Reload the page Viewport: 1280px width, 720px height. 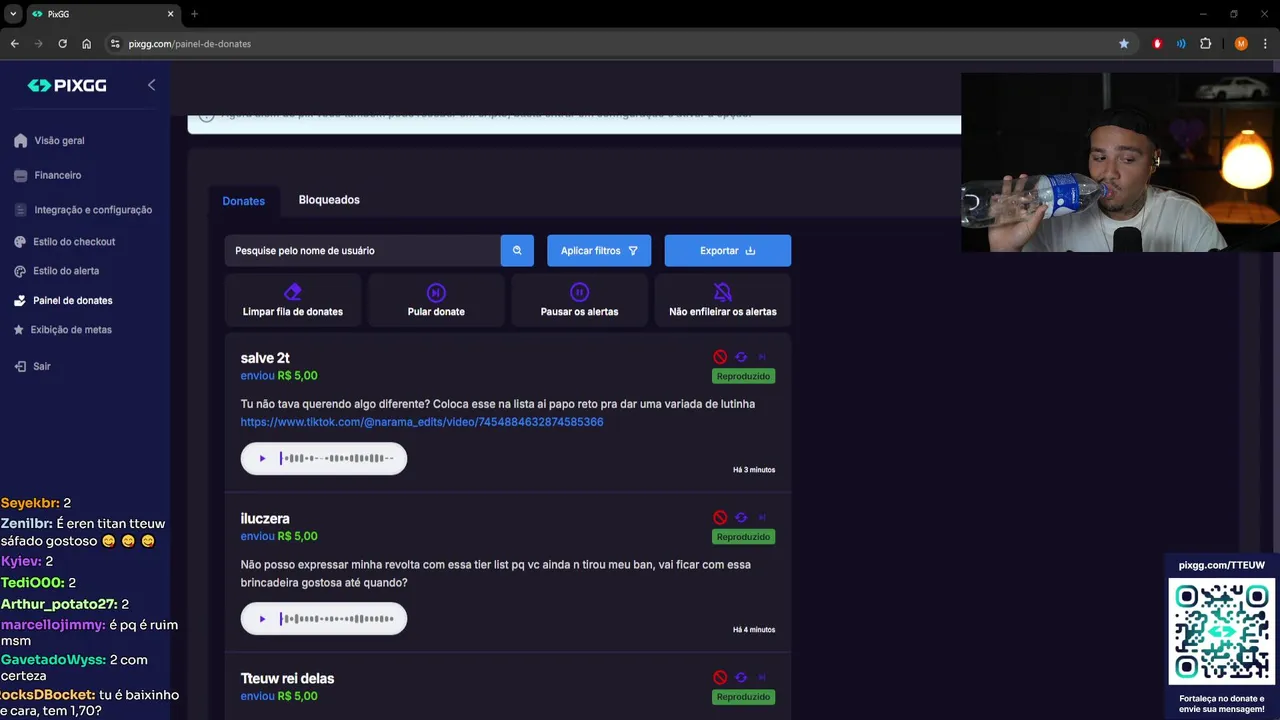coord(62,44)
